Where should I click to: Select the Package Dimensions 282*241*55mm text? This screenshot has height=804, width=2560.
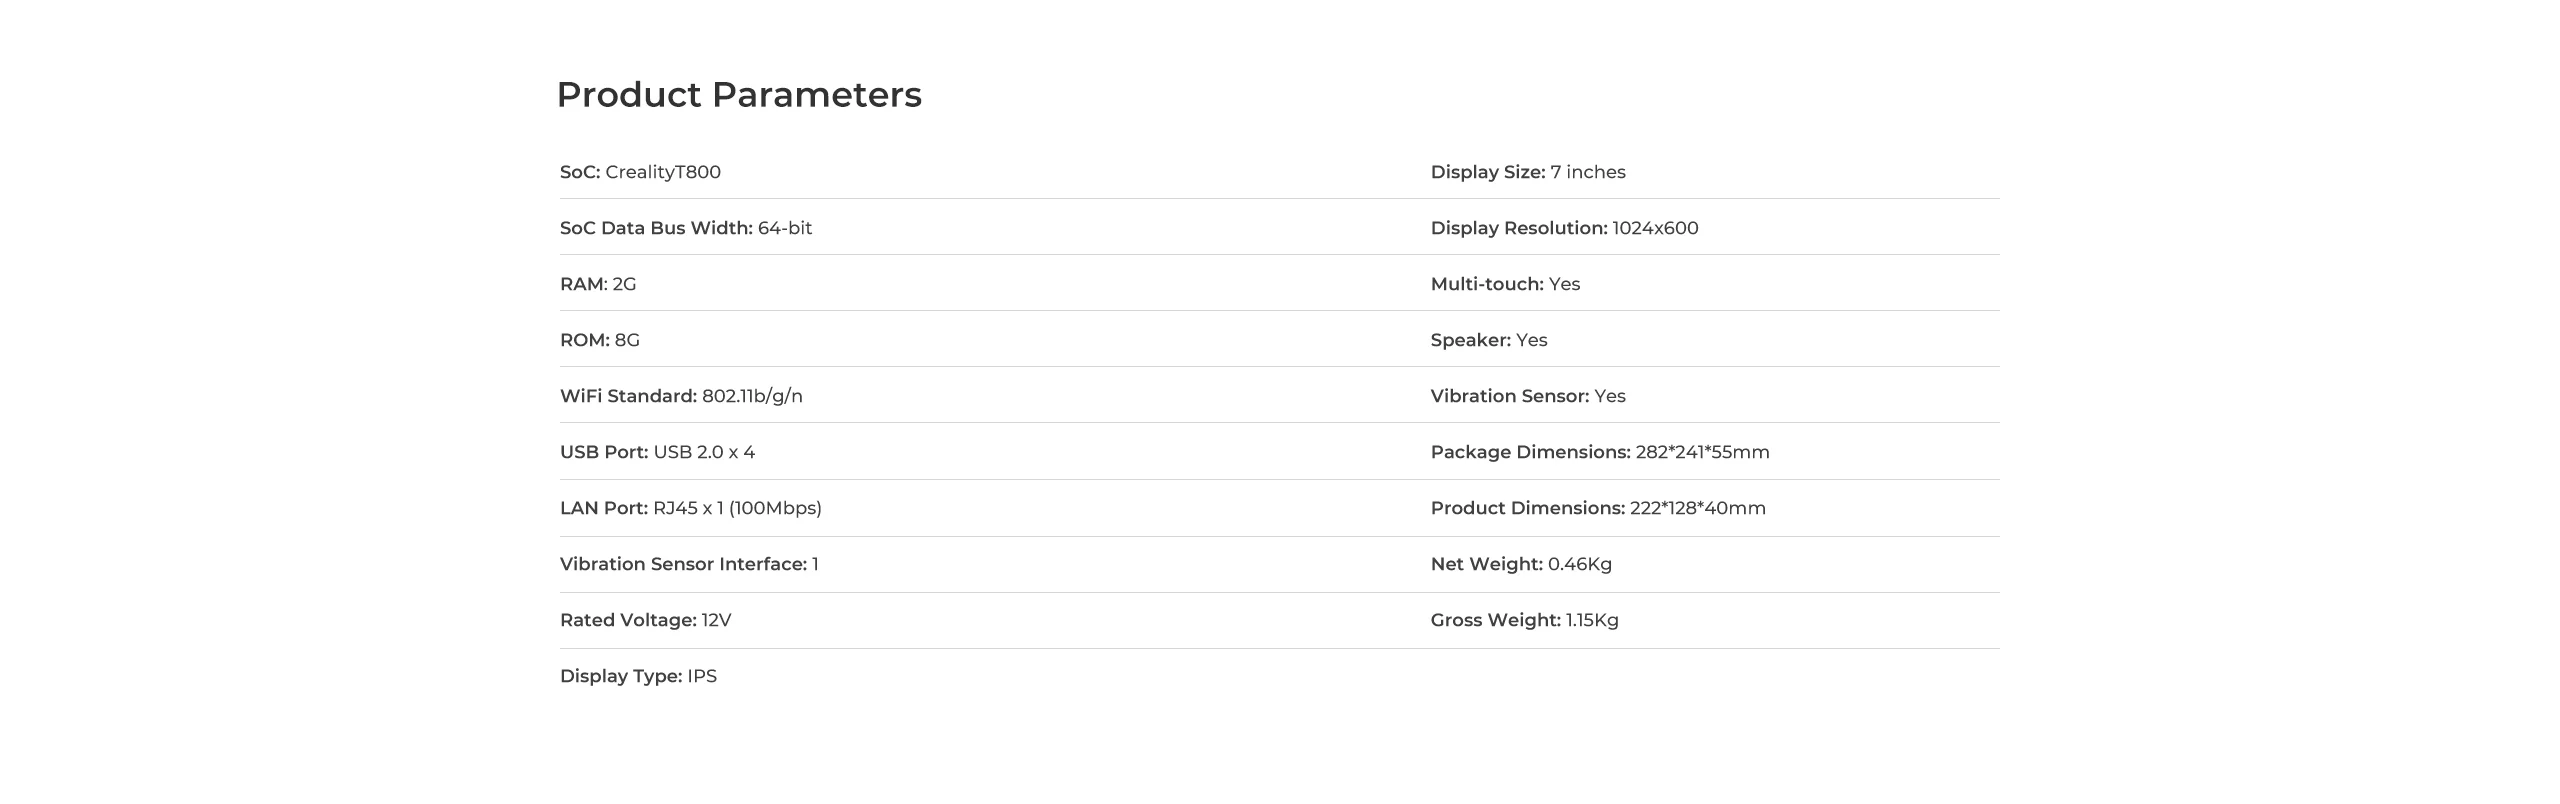click(1599, 452)
